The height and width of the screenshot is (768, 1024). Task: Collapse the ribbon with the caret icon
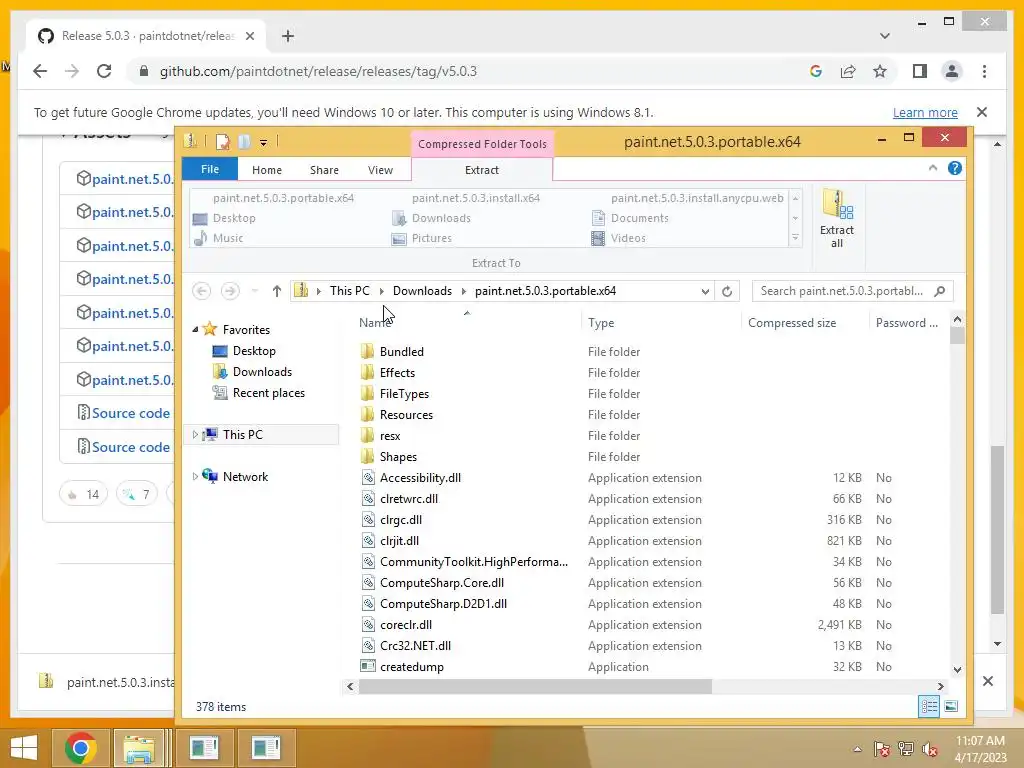pos(933,168)
